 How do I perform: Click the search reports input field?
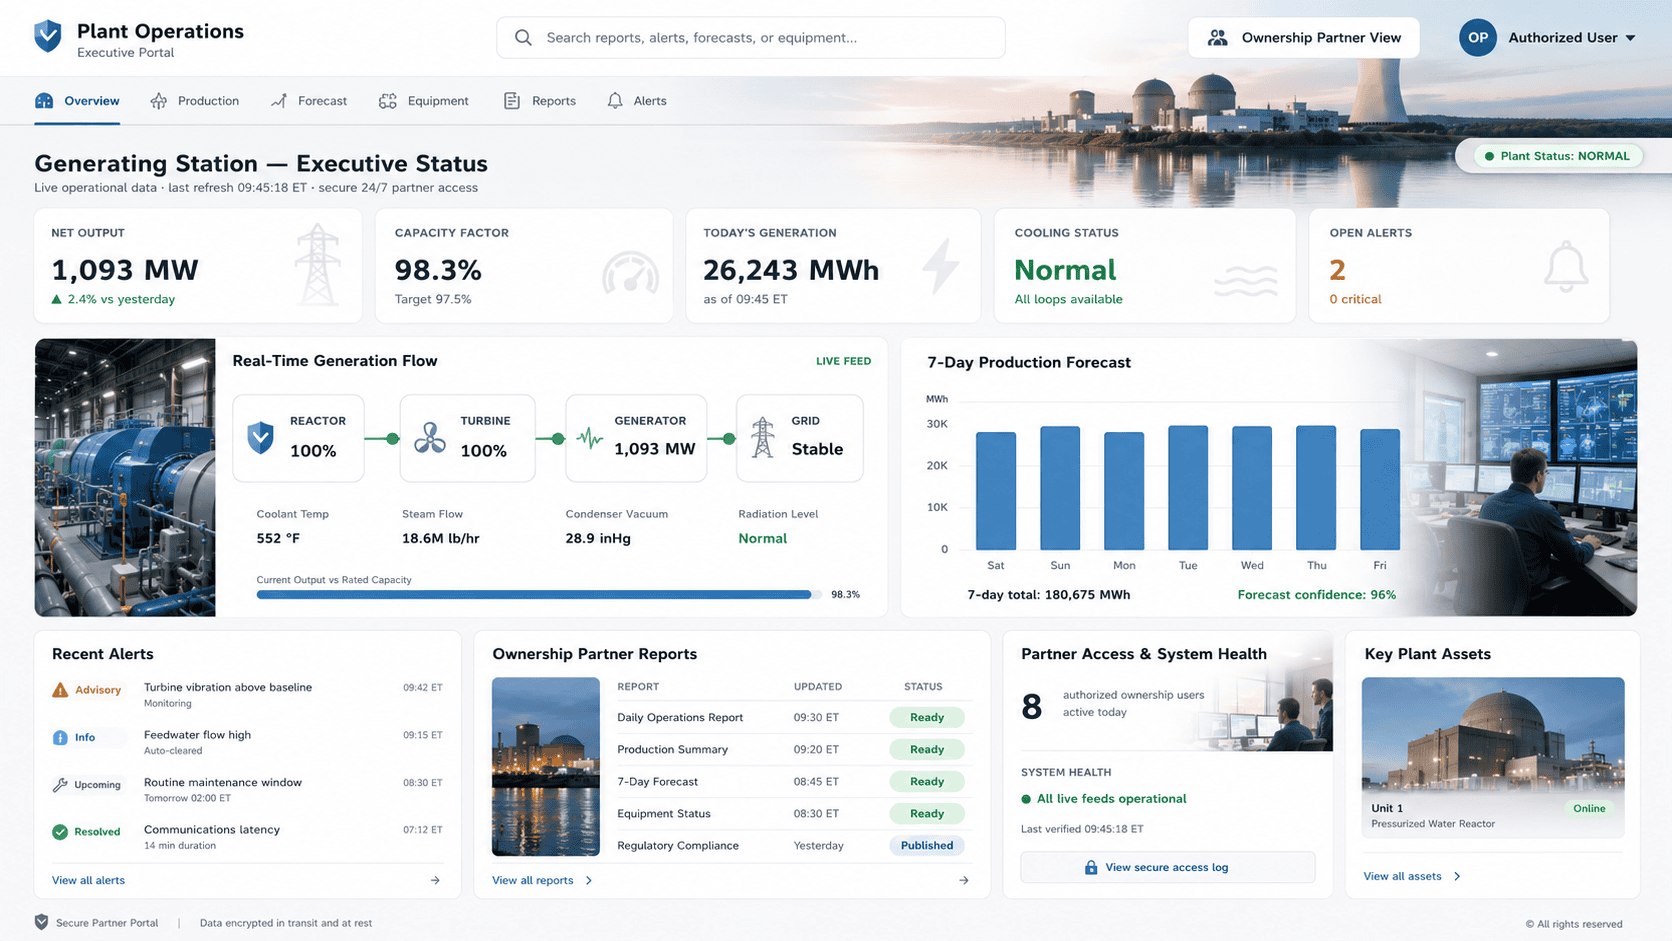click(x=751, y=38)
